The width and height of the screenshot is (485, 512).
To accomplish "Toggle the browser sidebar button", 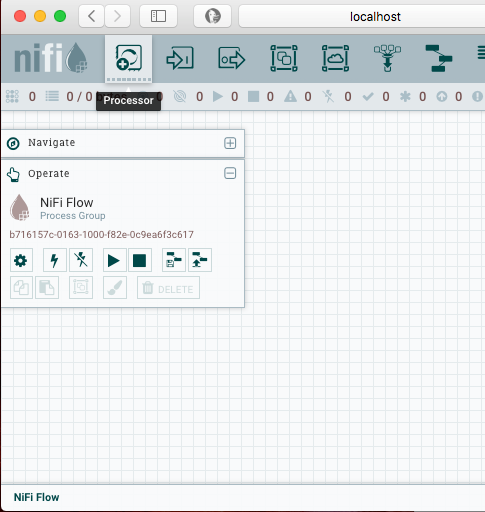I will (158, 16).
